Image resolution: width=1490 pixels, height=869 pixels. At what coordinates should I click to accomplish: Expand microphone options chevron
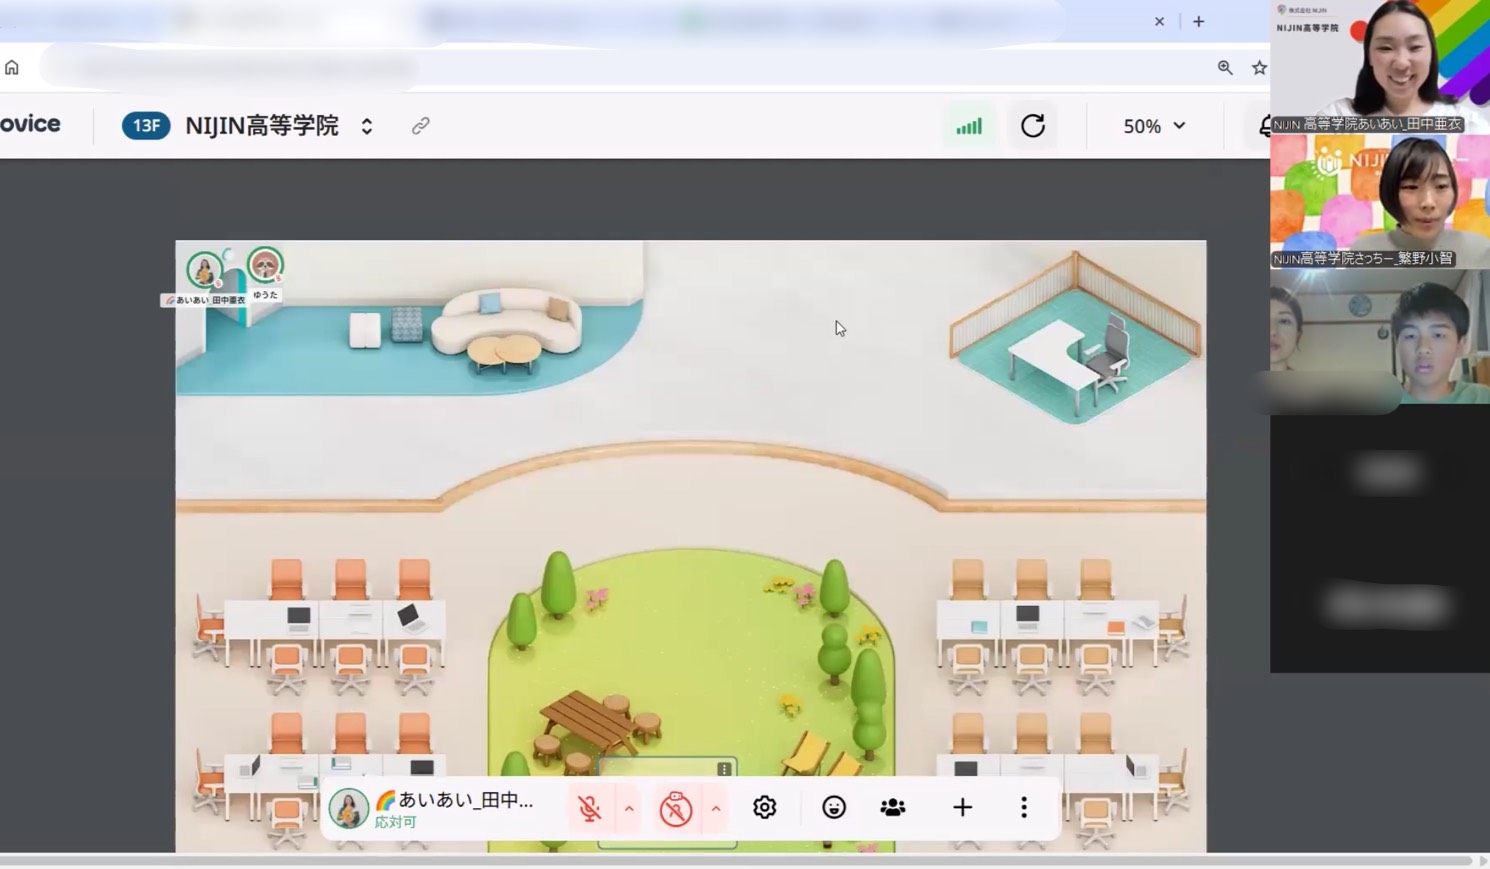click(629, 808)
